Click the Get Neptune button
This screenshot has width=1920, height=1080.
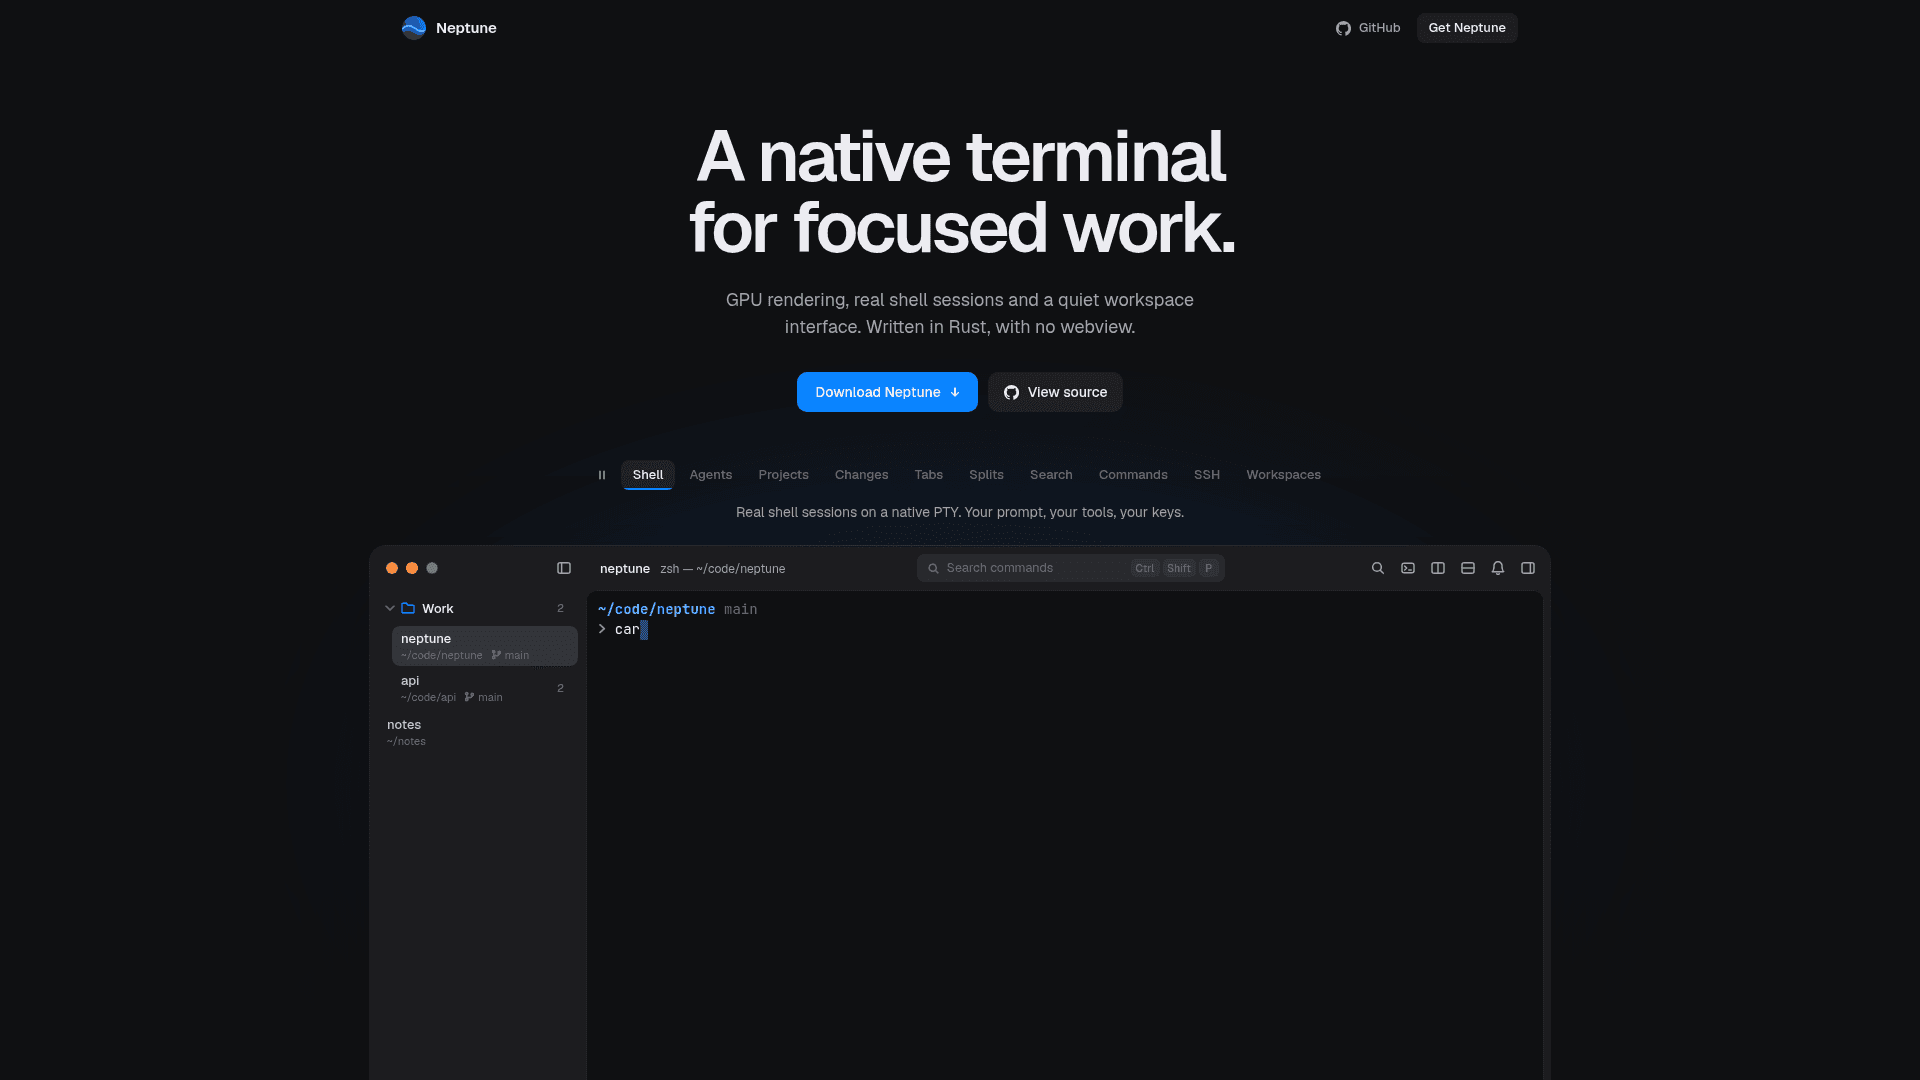pyautogui.click(x=1467, y=28)
